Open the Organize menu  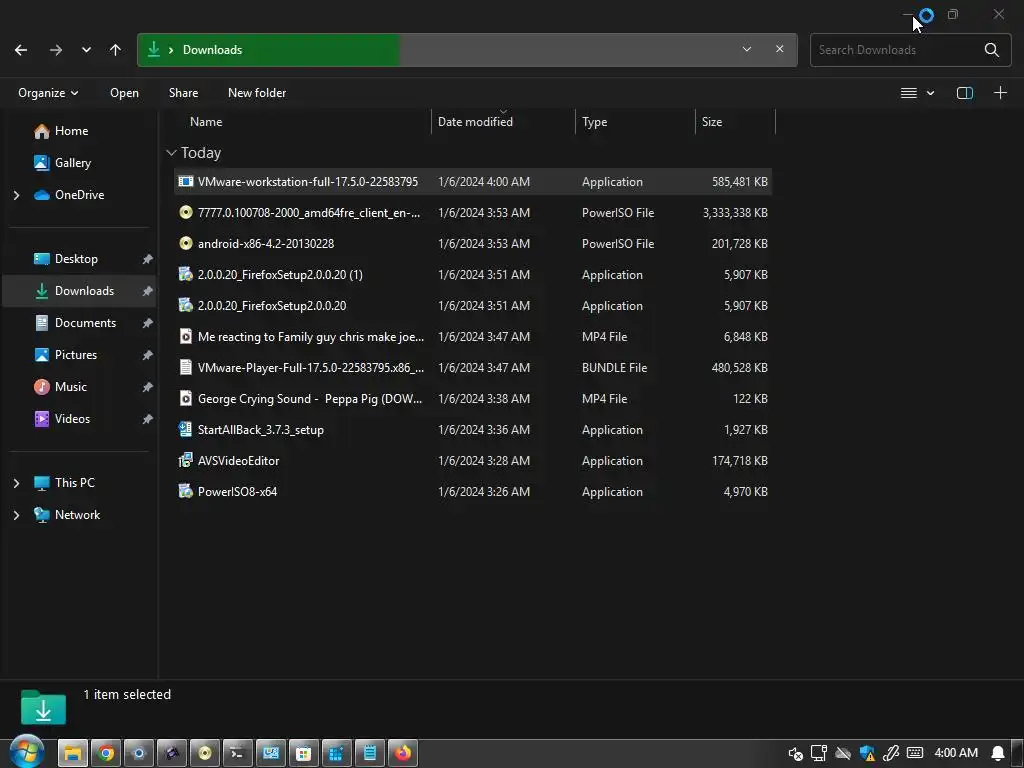pyautogui.click(x=48, y=93)
